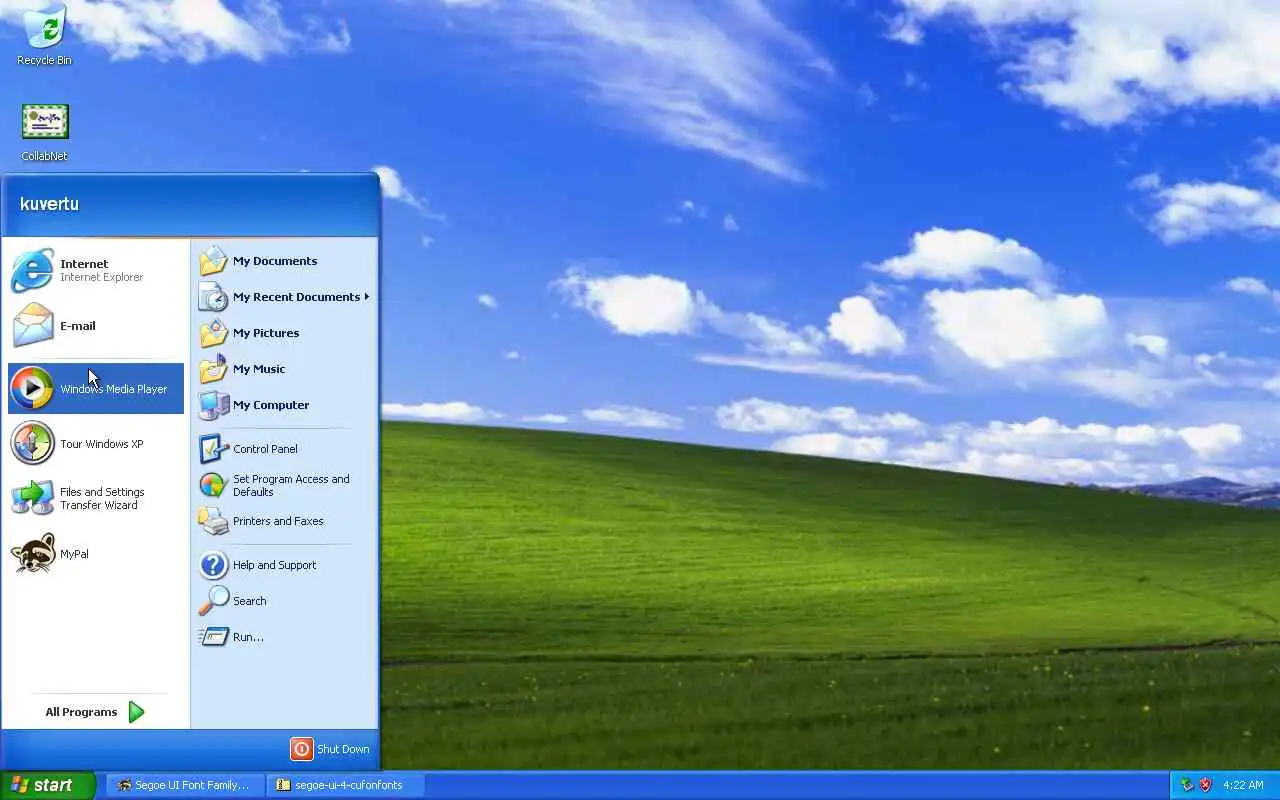1280x800 pixels.
Task: Open the E-mail envelope shortcut
Action: click(x=96, y=326)
